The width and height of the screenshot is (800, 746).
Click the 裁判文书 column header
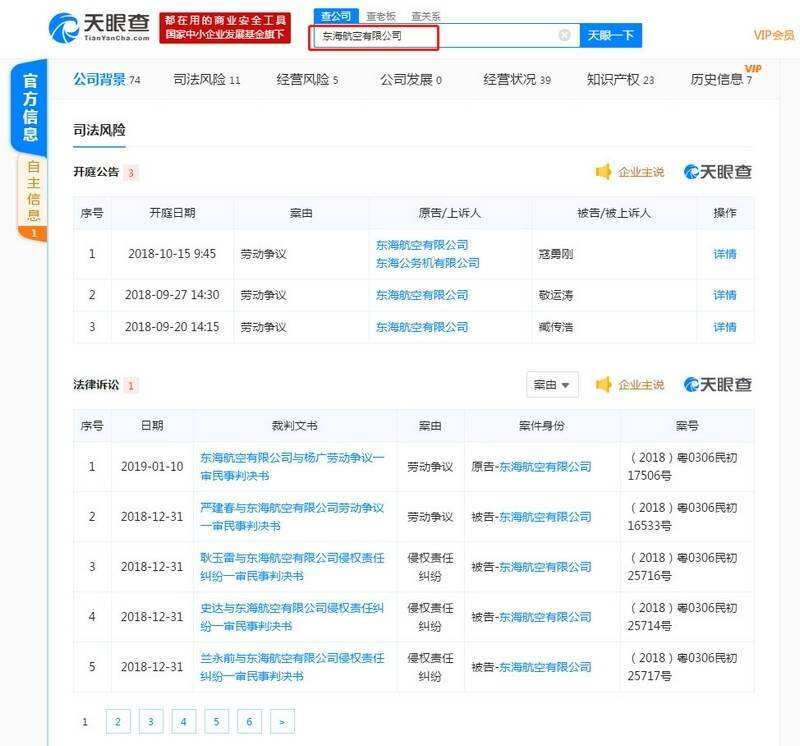click(x=295, y=425)
